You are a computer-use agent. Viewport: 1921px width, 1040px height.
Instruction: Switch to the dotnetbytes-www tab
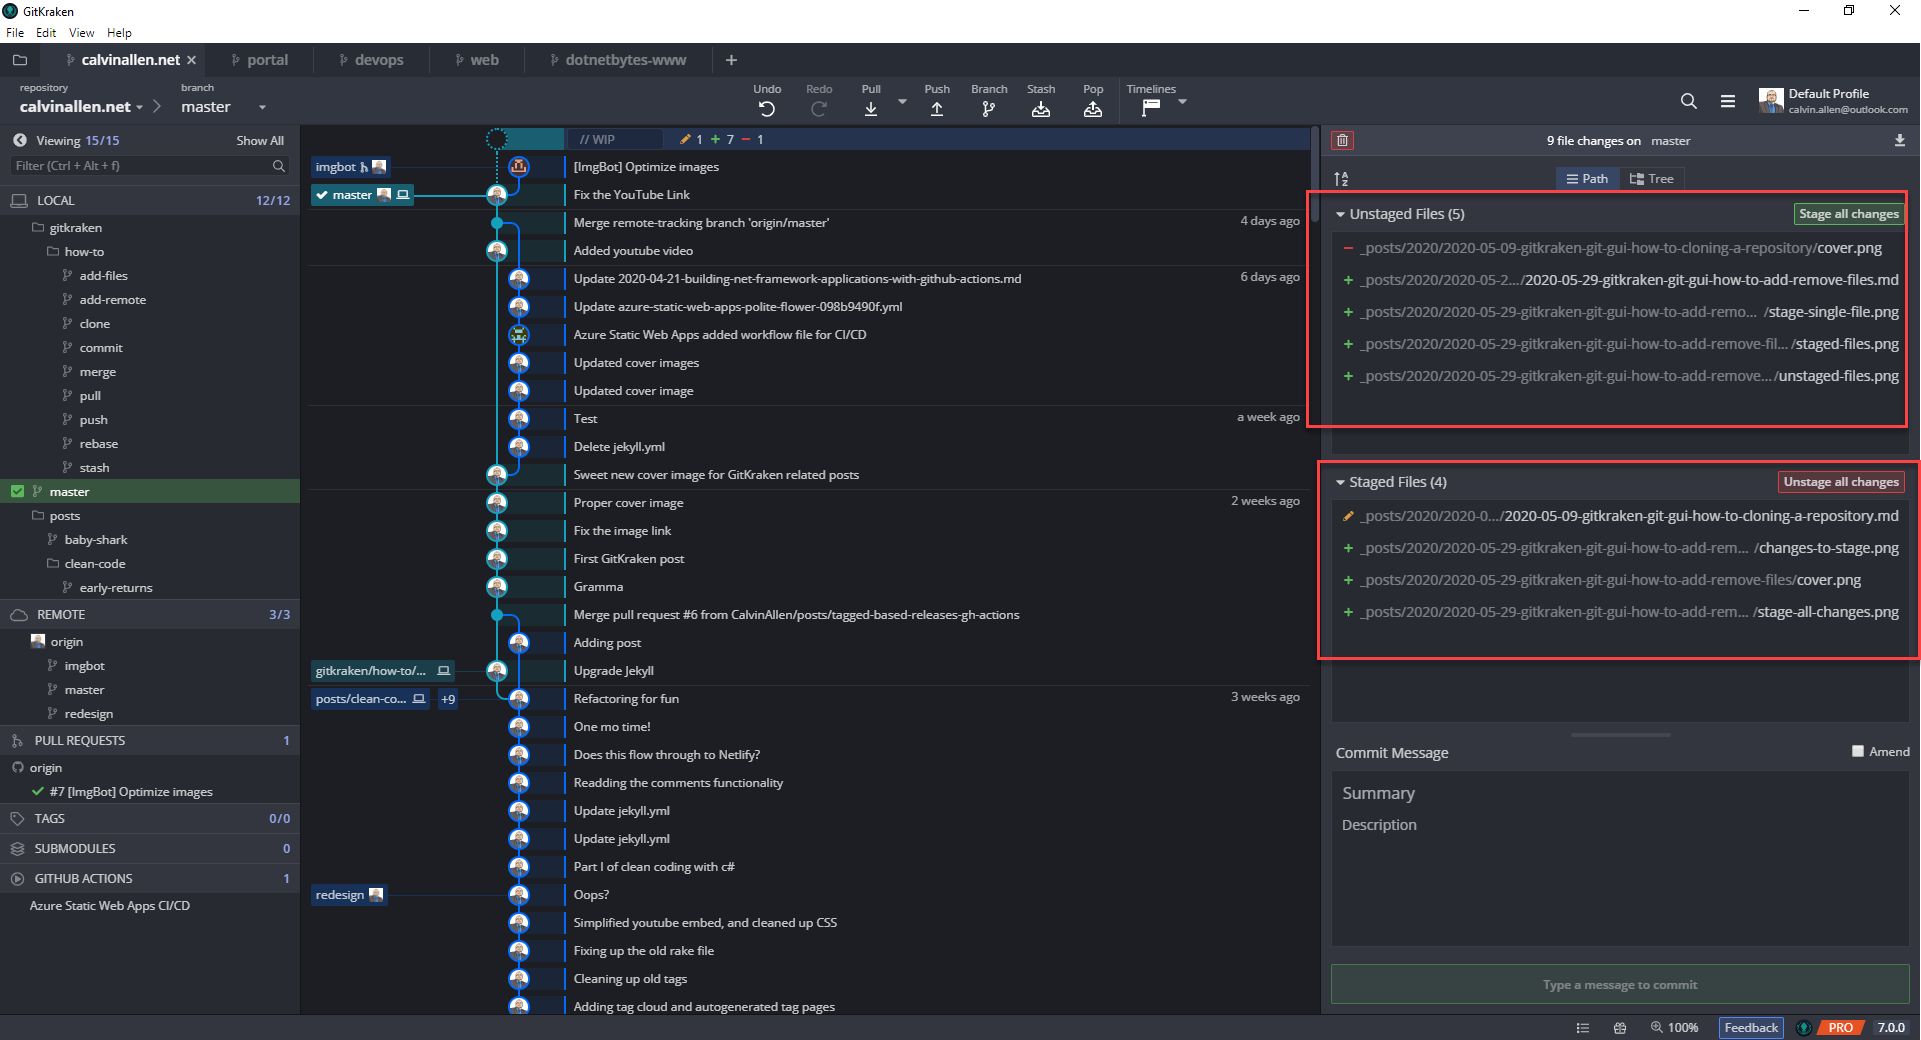point(618,60)
